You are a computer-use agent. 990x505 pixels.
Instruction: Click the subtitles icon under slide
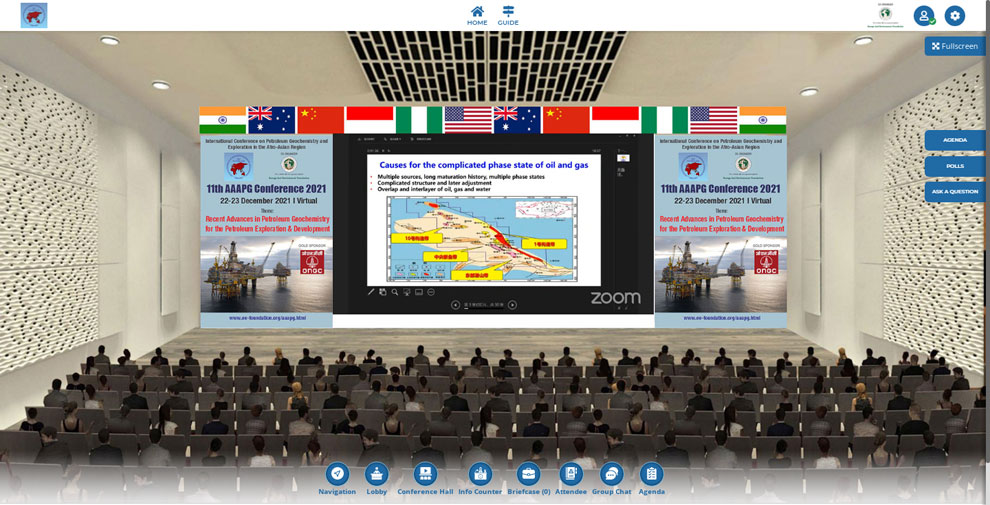coord(419,292)
